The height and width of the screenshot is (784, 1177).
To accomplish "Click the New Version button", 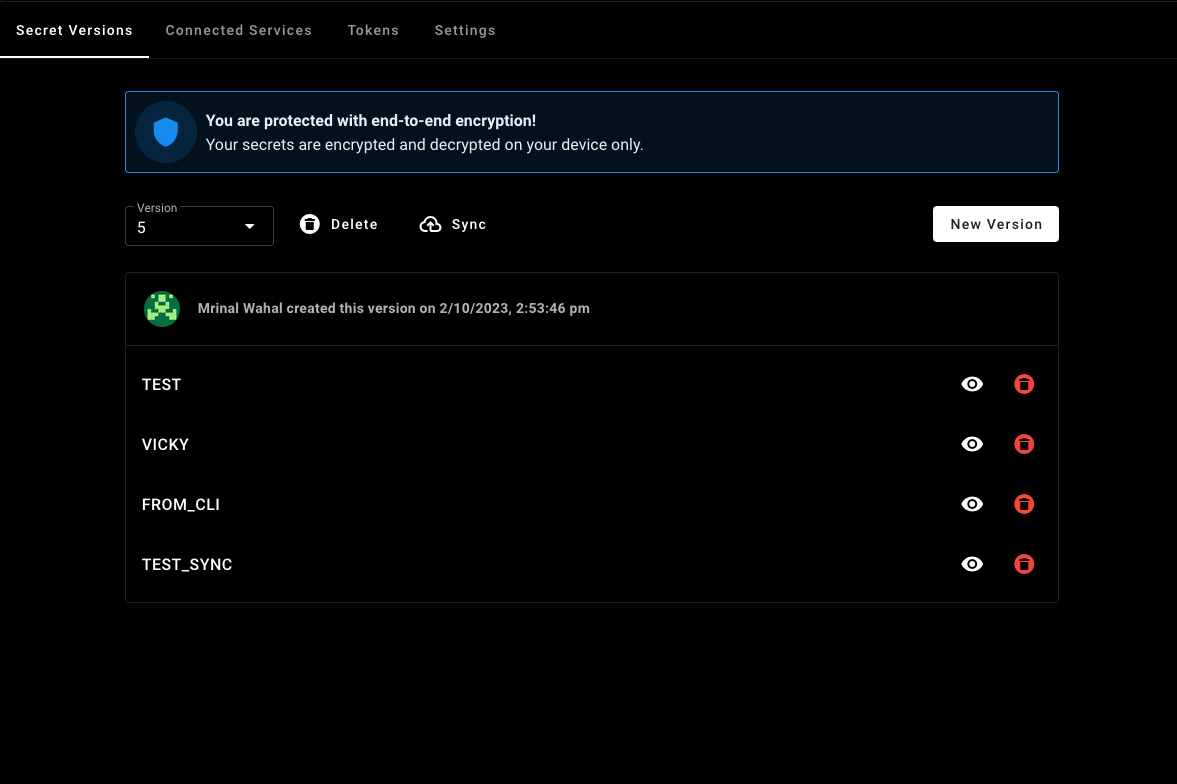I will pyautogui.click(x=995, y=224).
